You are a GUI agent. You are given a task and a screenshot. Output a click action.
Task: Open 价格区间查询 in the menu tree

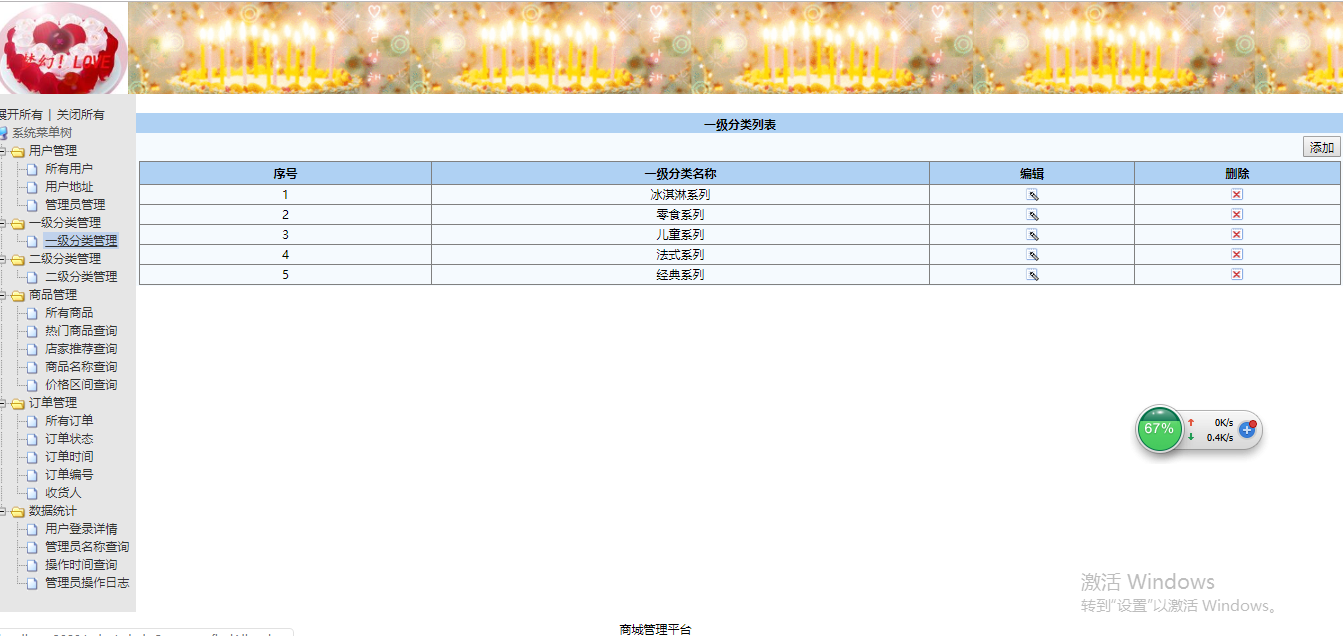(81, 385)
